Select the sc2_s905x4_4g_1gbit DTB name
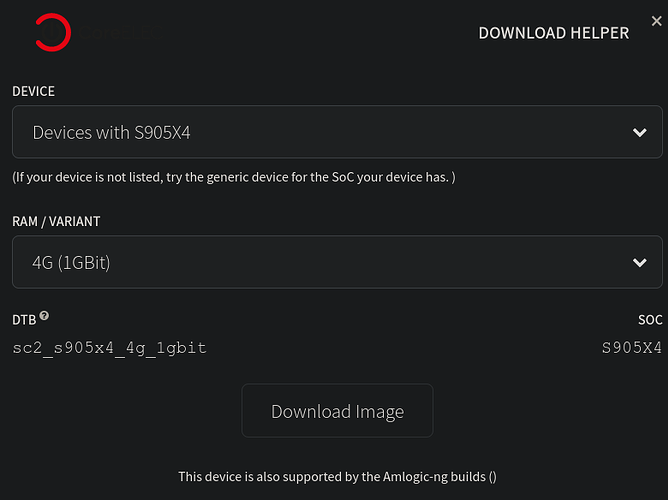 coord(109,348)
